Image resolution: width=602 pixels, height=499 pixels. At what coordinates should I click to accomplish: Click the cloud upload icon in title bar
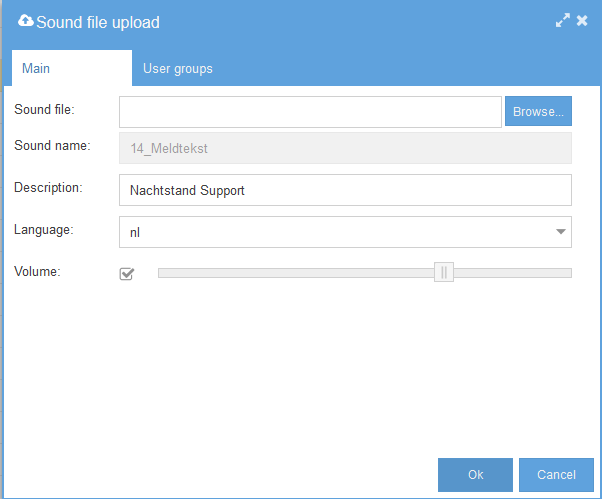[x=26, y=21]
